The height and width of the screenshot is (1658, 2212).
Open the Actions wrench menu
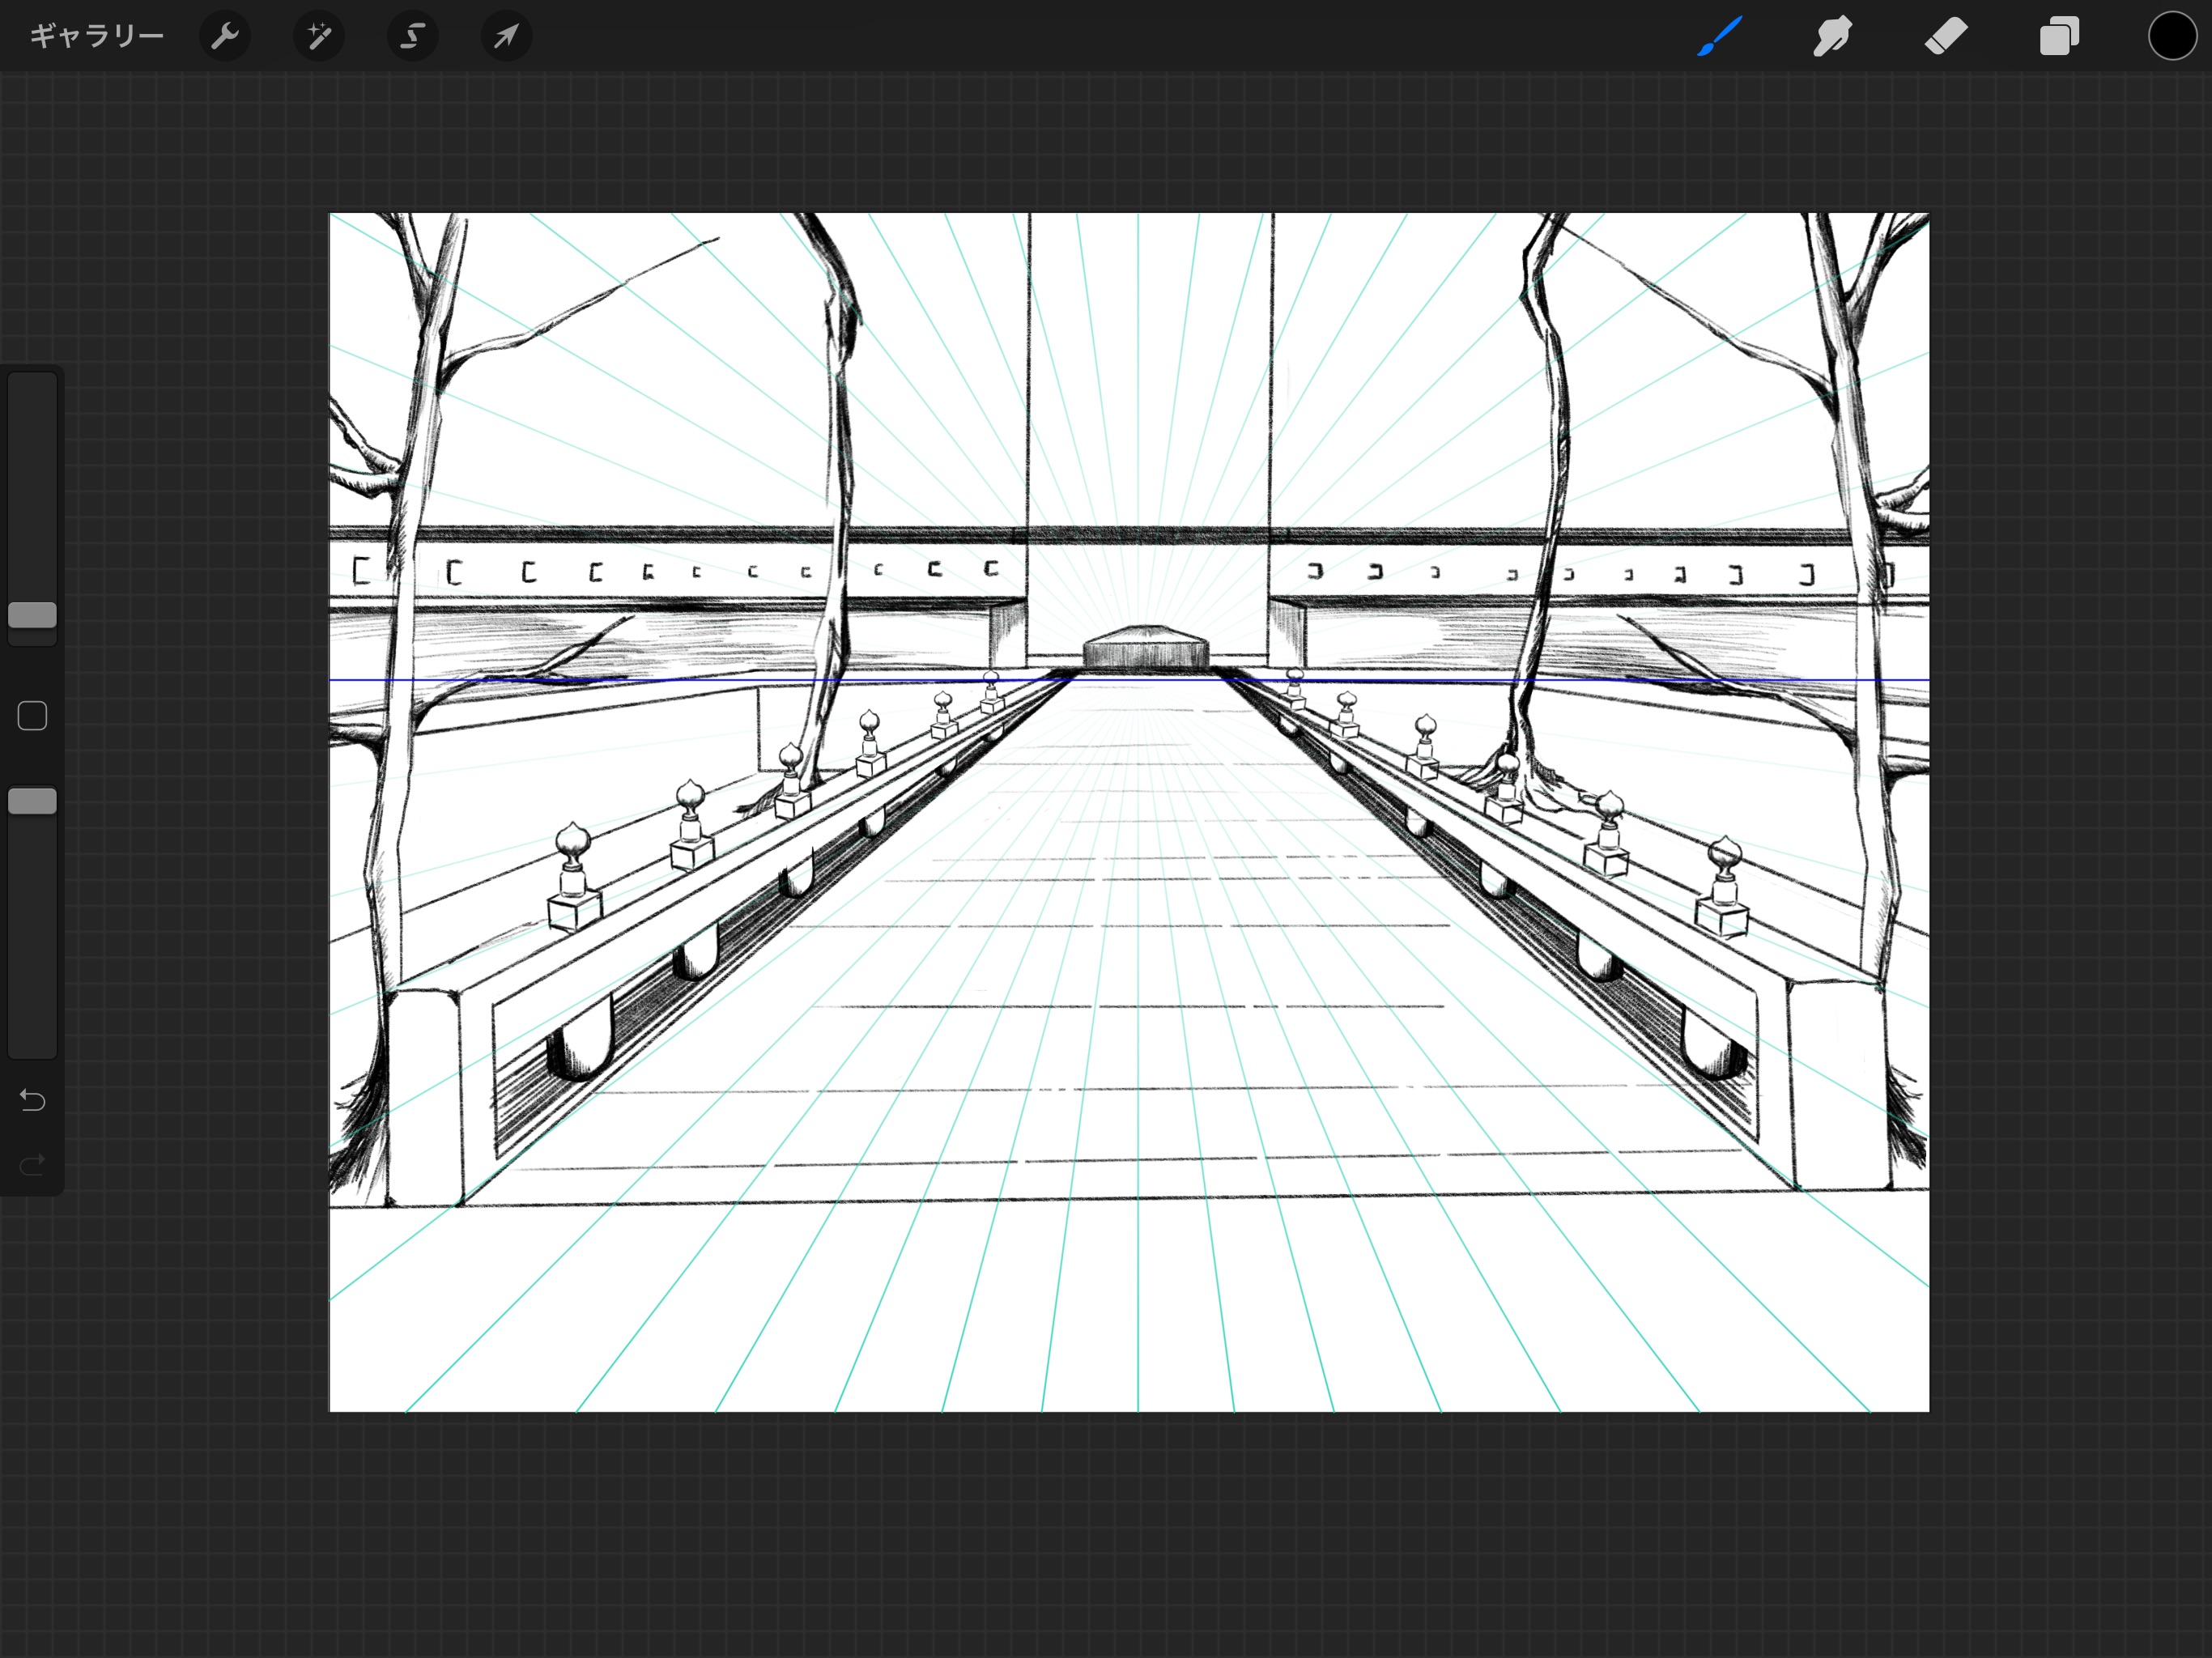tap(225, 36)
